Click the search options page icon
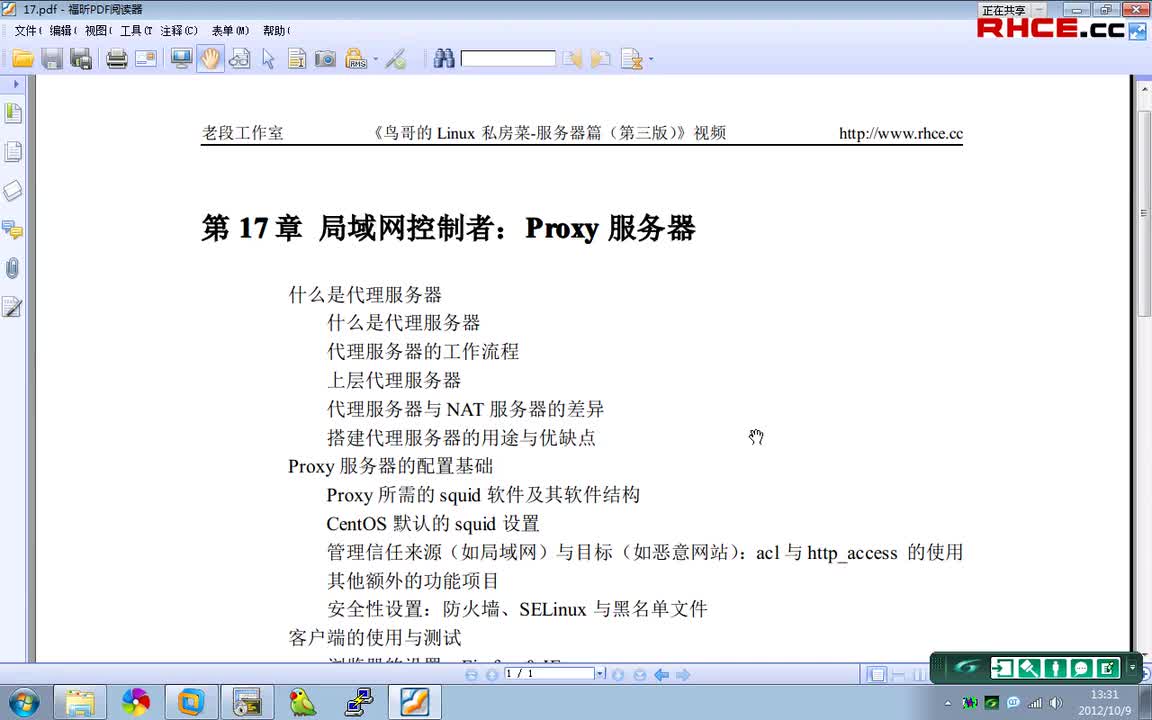Image resolution: width=1152 pixels, height=720 pixels. [631, 59]
